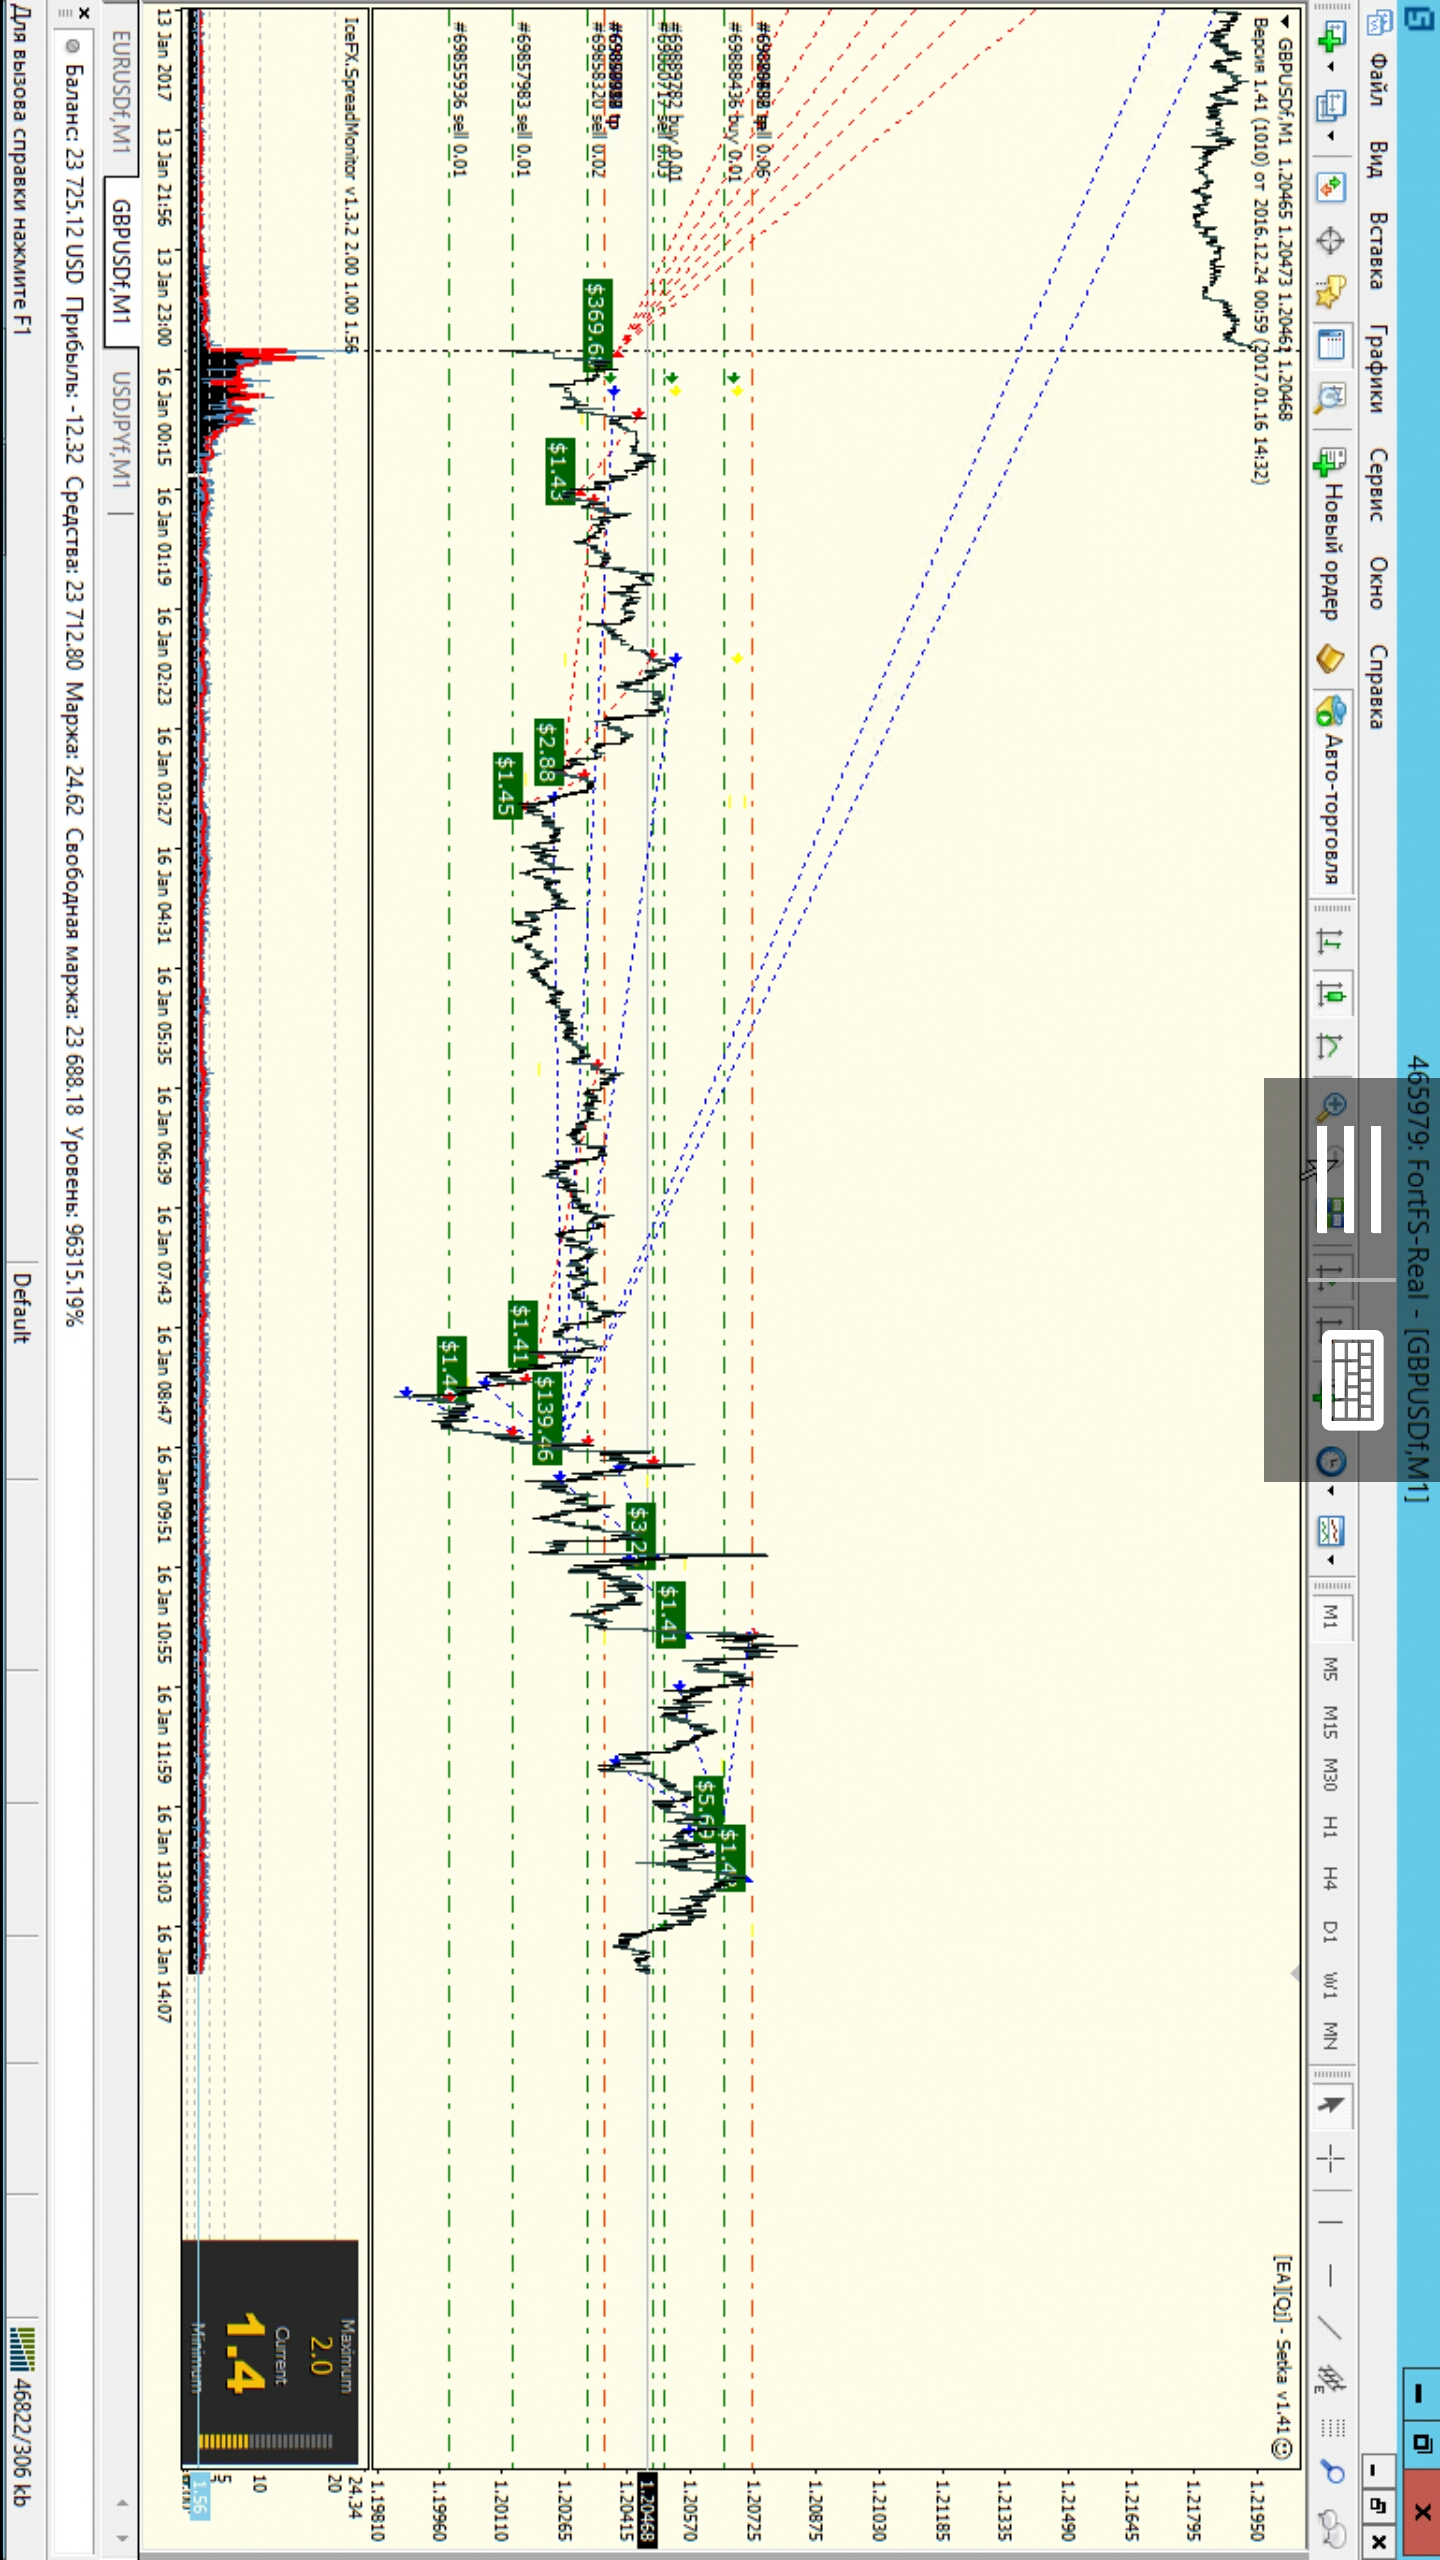
Task: Tap the remote desktop hamburger menu overlay
Action: (x=1349, y=1178)
